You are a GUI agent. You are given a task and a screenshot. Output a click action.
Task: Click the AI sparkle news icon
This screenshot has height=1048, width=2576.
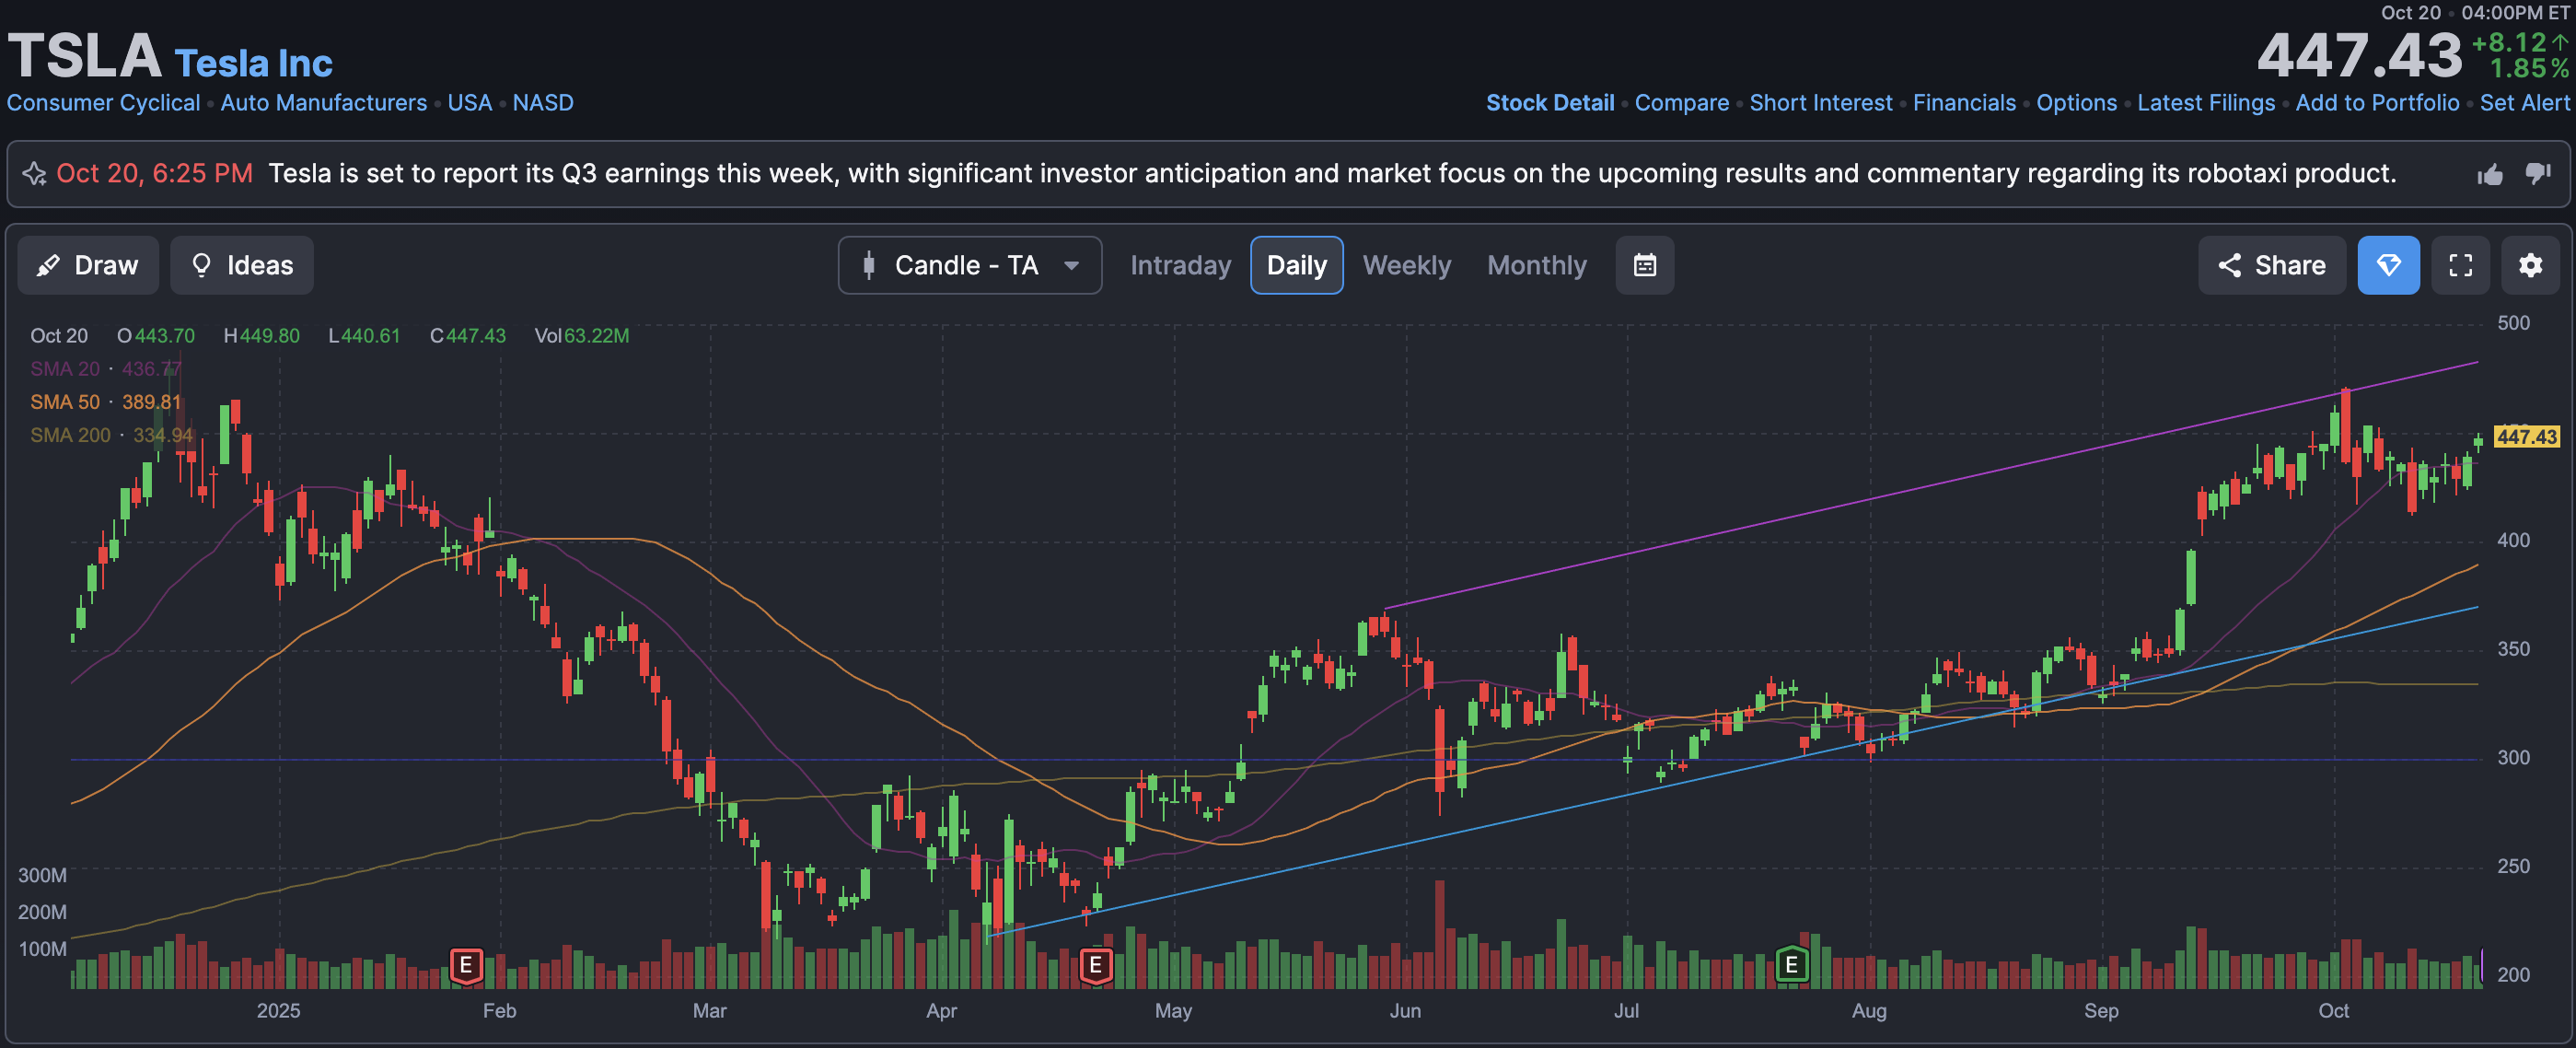35,174
